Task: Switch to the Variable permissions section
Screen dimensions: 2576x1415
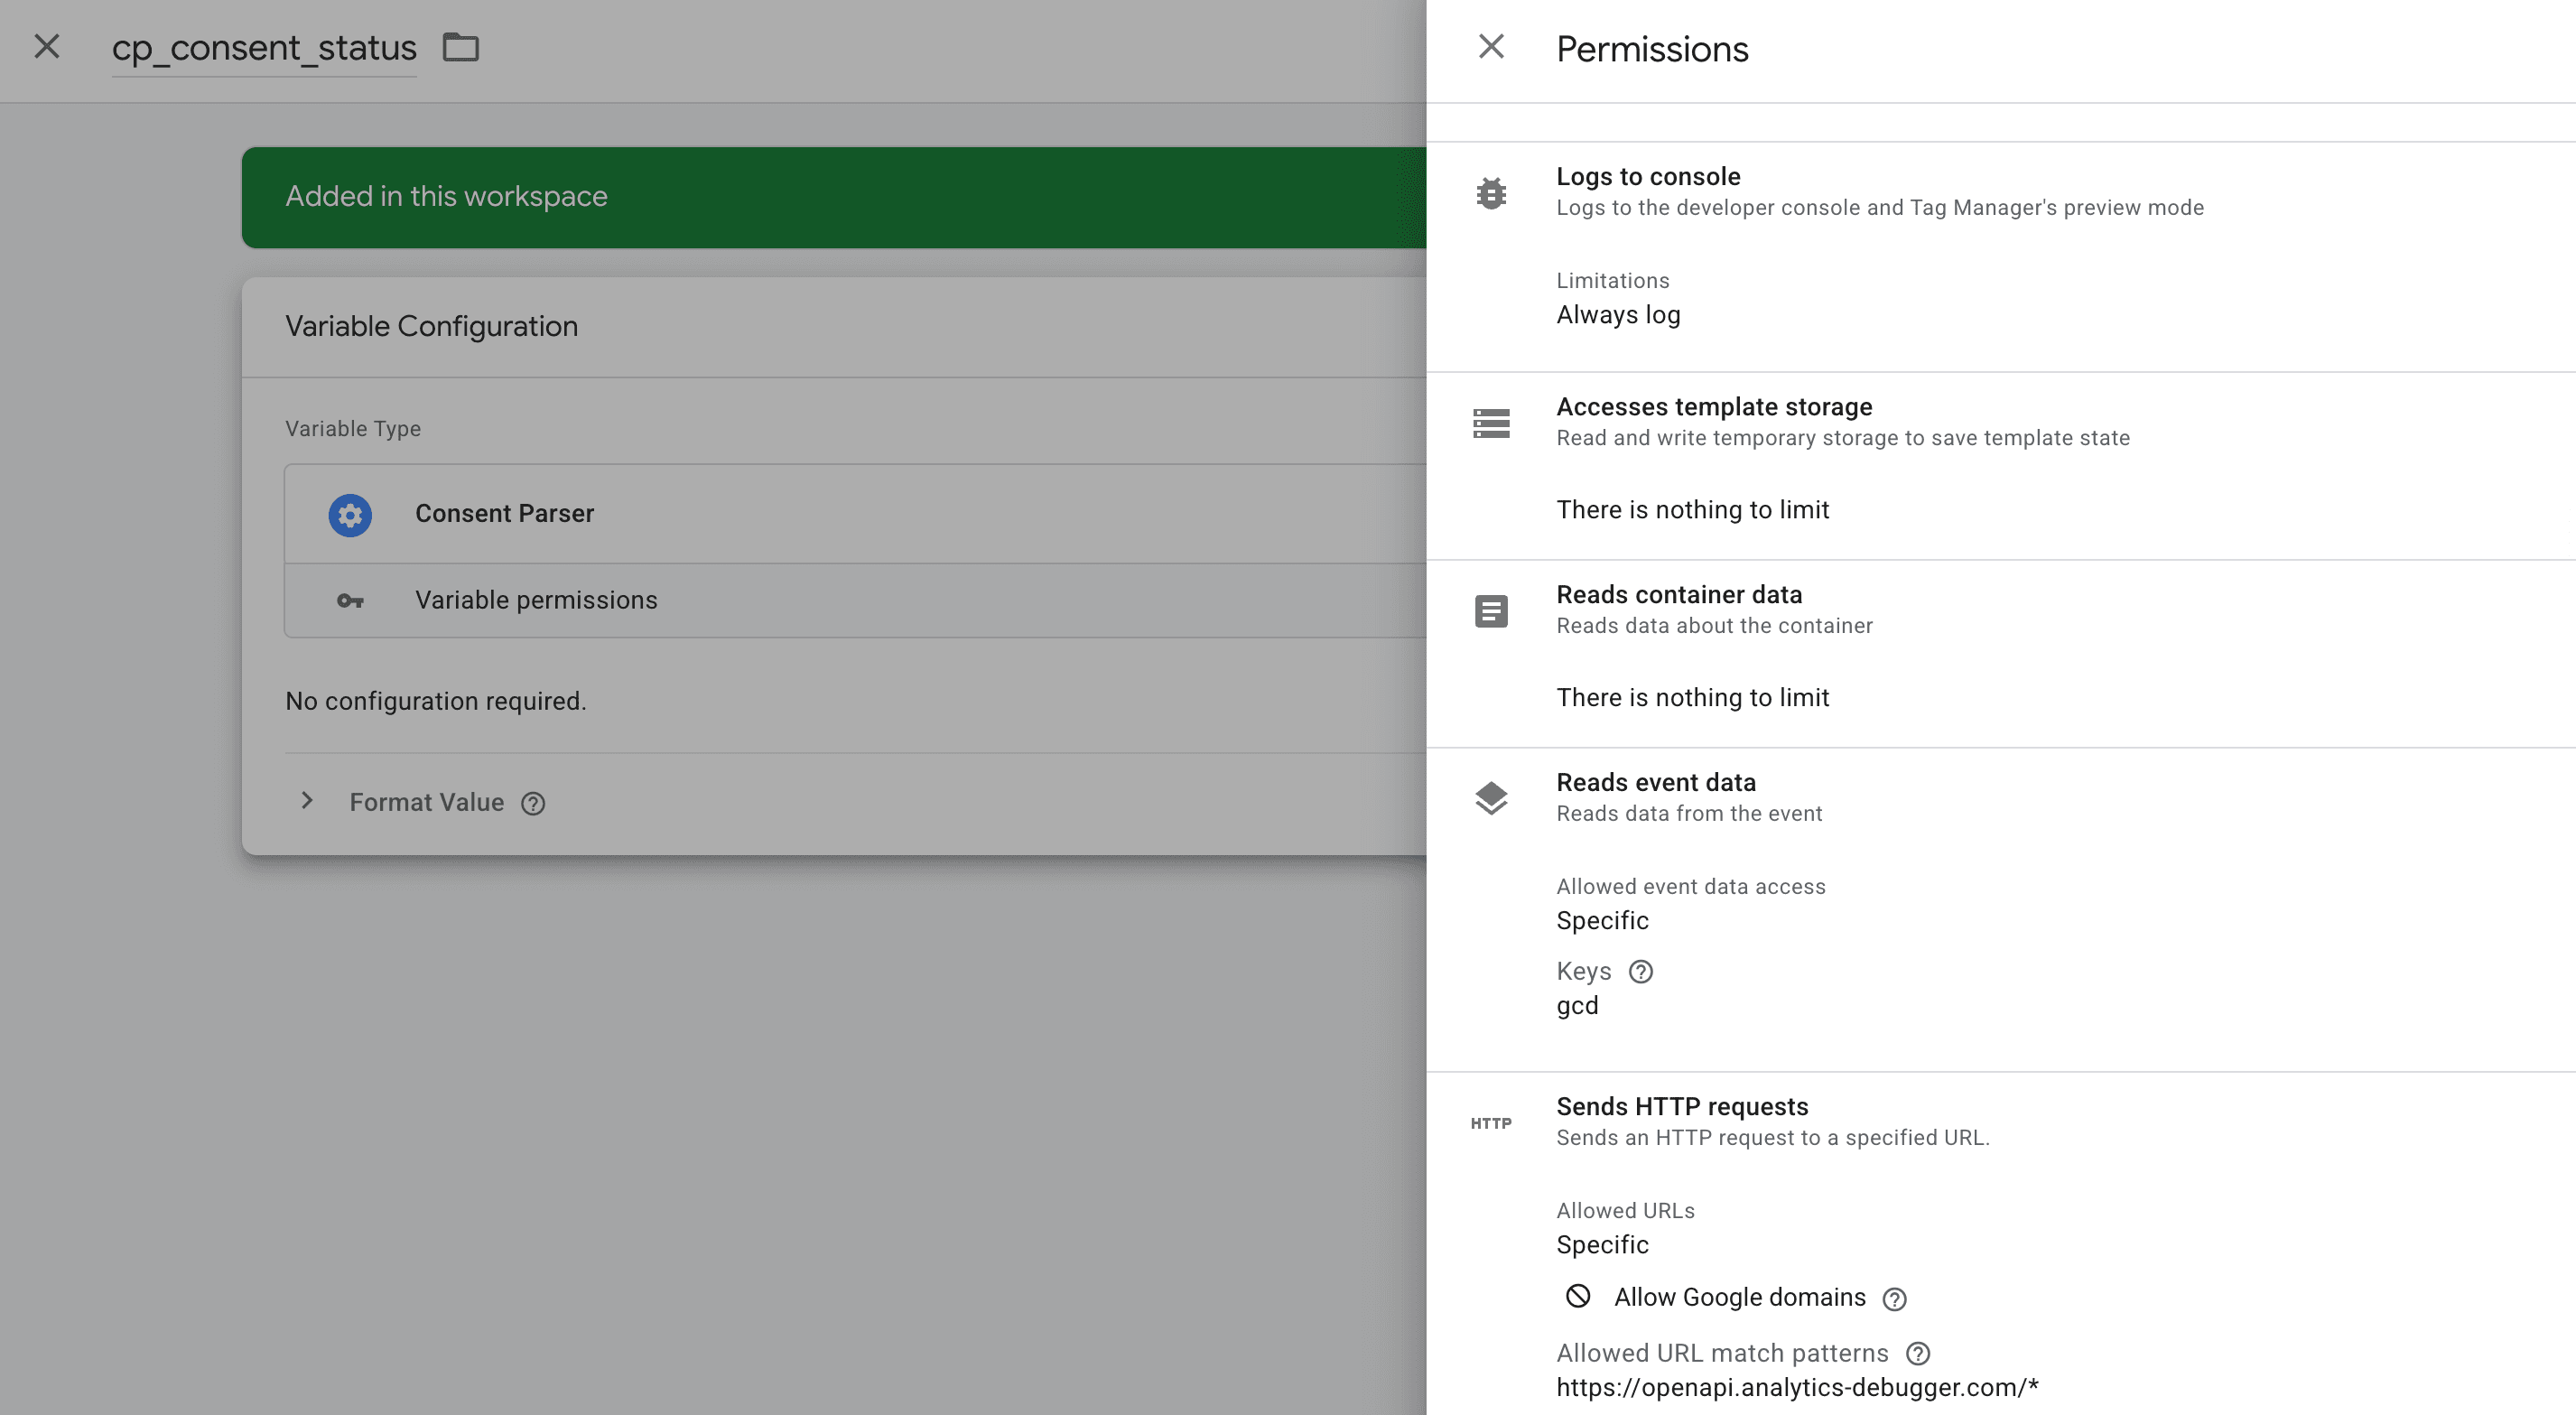Action: (x=536, y=600)
